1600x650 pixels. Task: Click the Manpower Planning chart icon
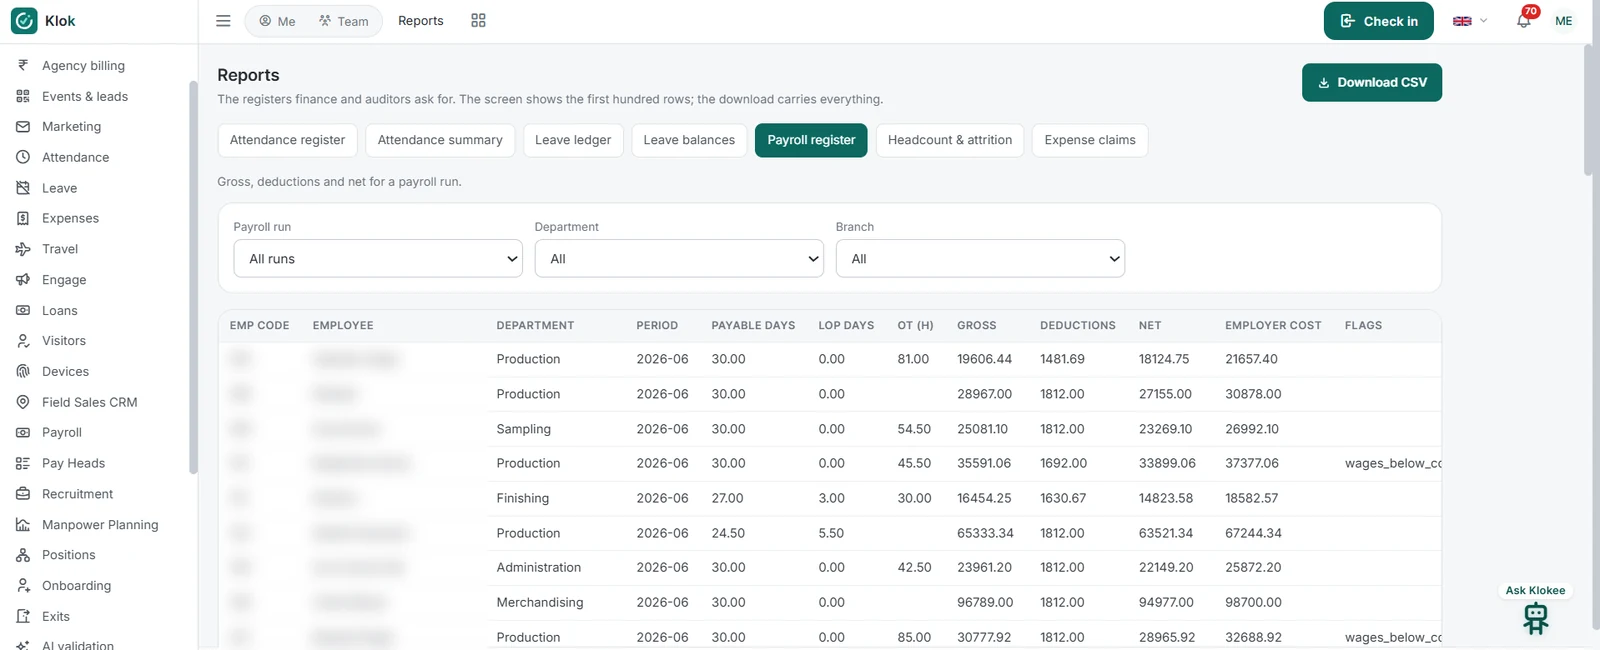pyautogui.click(x=23, y=524)
